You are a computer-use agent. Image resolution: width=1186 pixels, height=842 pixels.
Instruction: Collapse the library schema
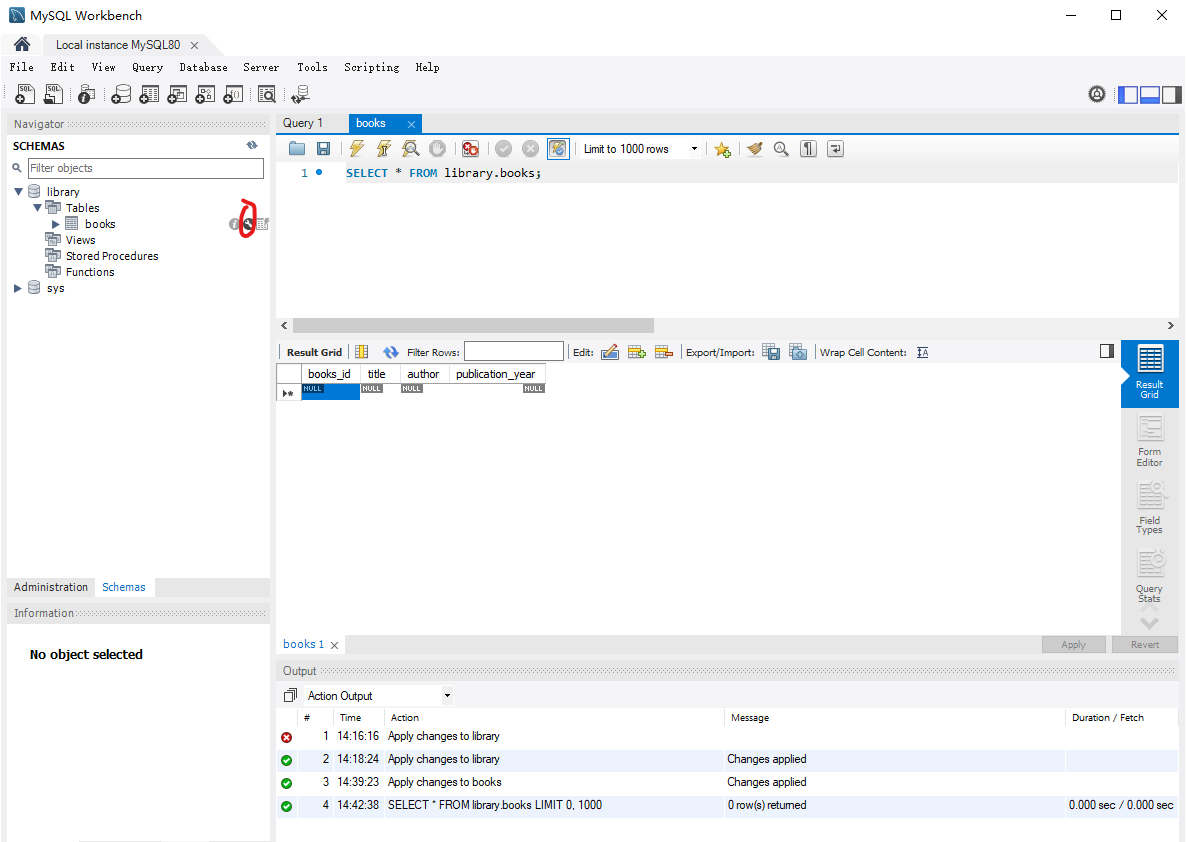point(18,191)
